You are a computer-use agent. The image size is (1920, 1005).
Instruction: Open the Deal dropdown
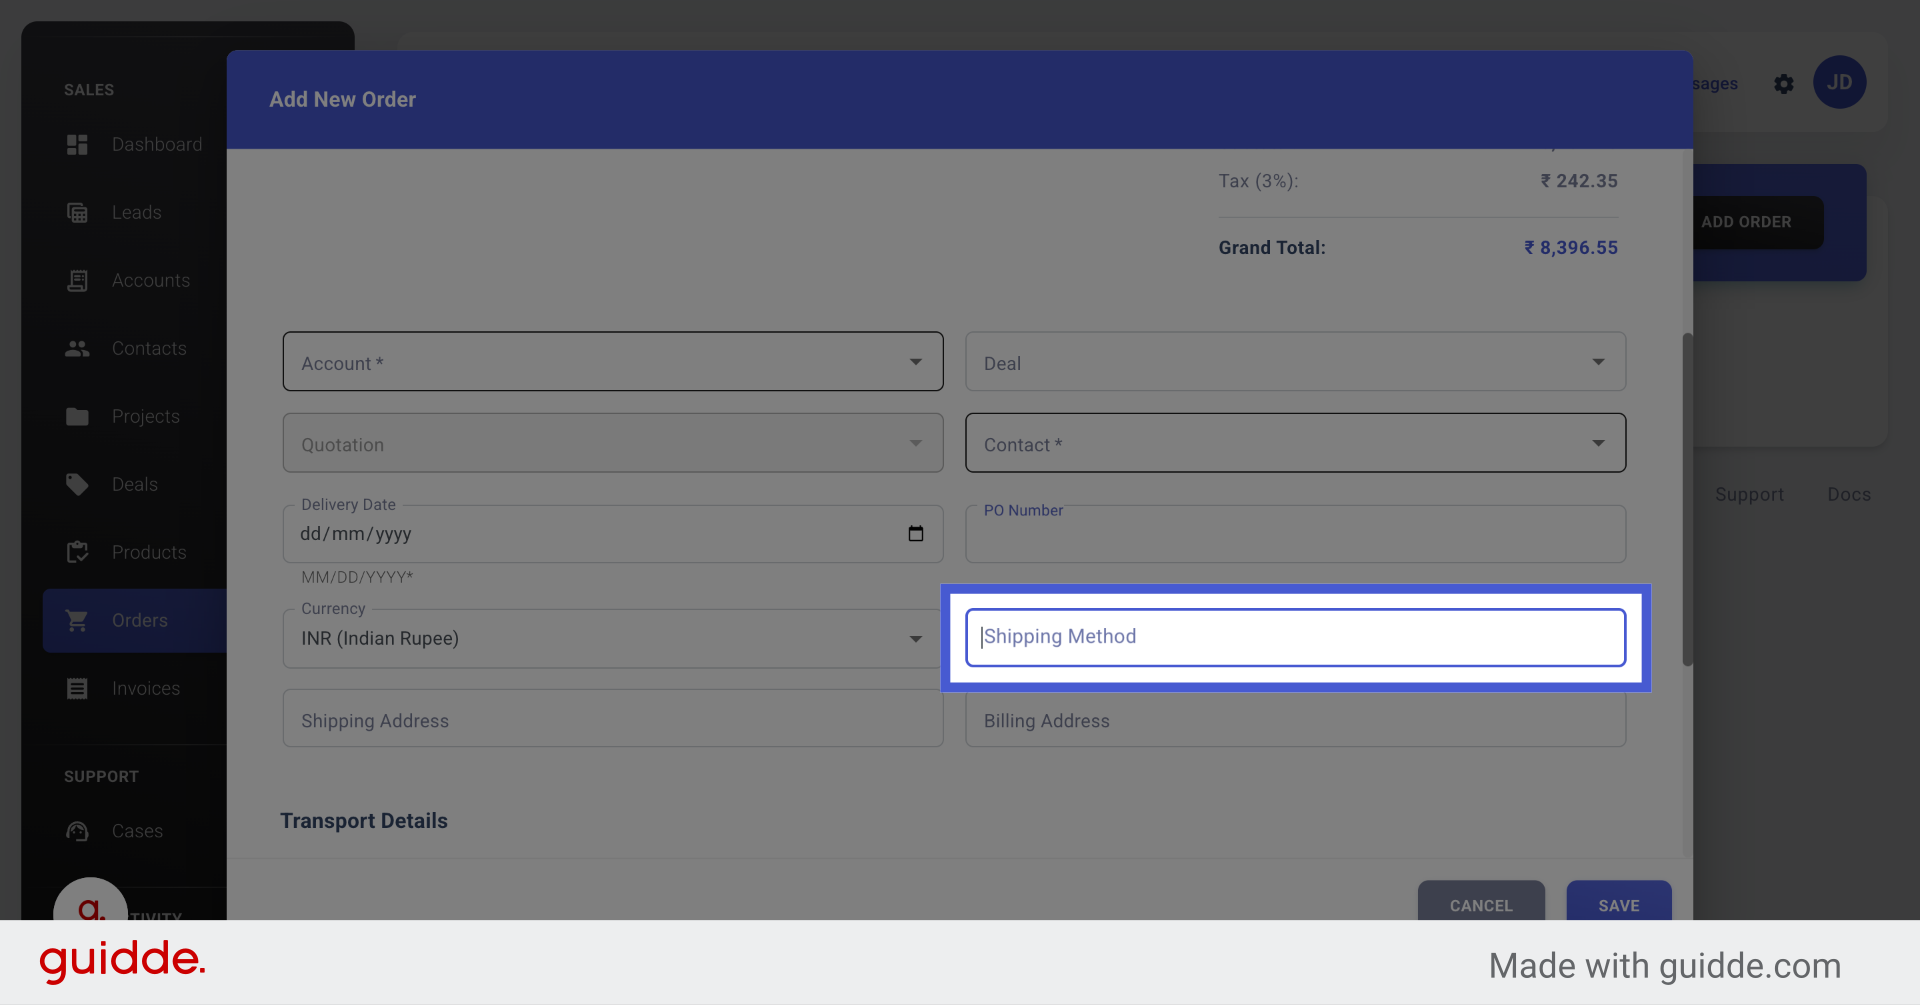tap(1599, 361)
